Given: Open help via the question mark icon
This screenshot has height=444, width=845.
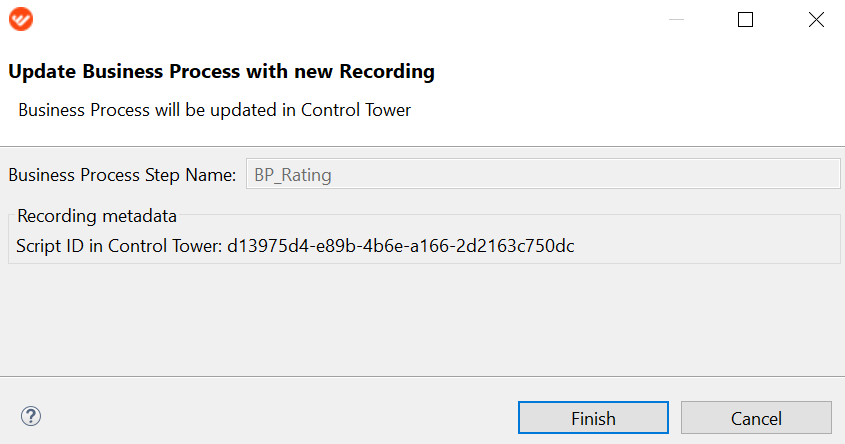Looking at the screenshot, I should pos(31,416).
